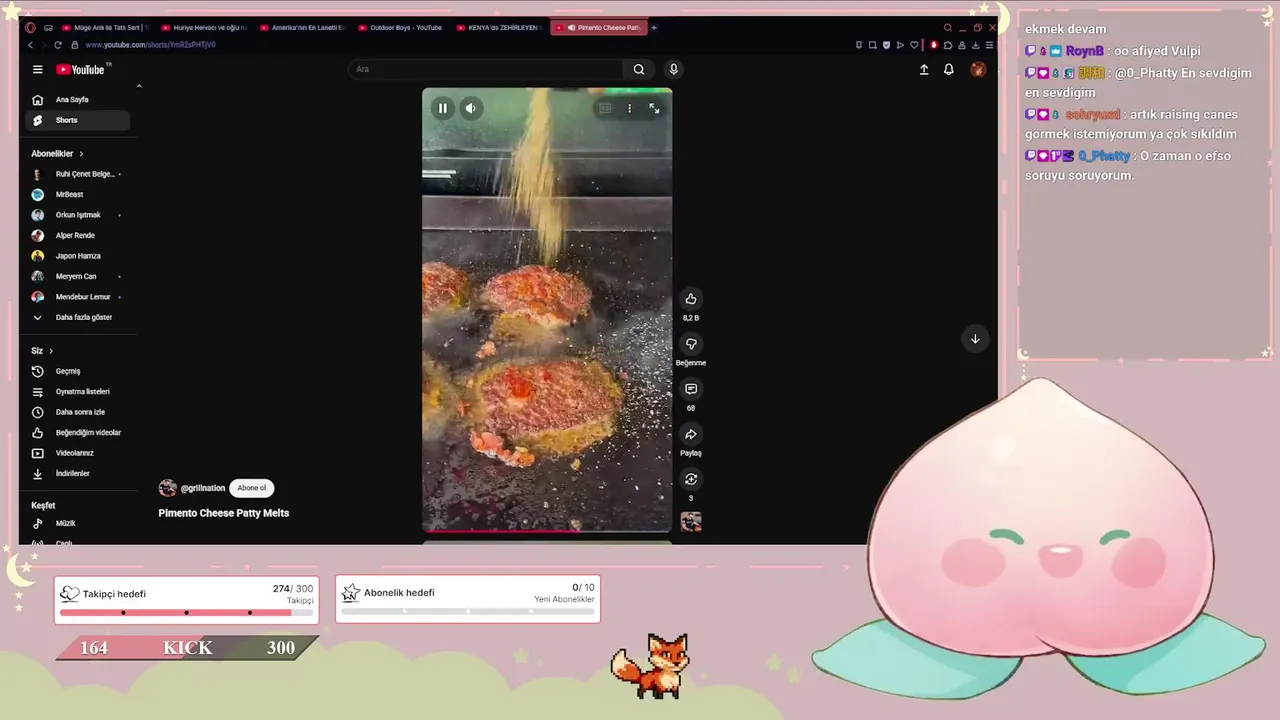Open Videolarınız in sidebar

click(x=78, y=453)
